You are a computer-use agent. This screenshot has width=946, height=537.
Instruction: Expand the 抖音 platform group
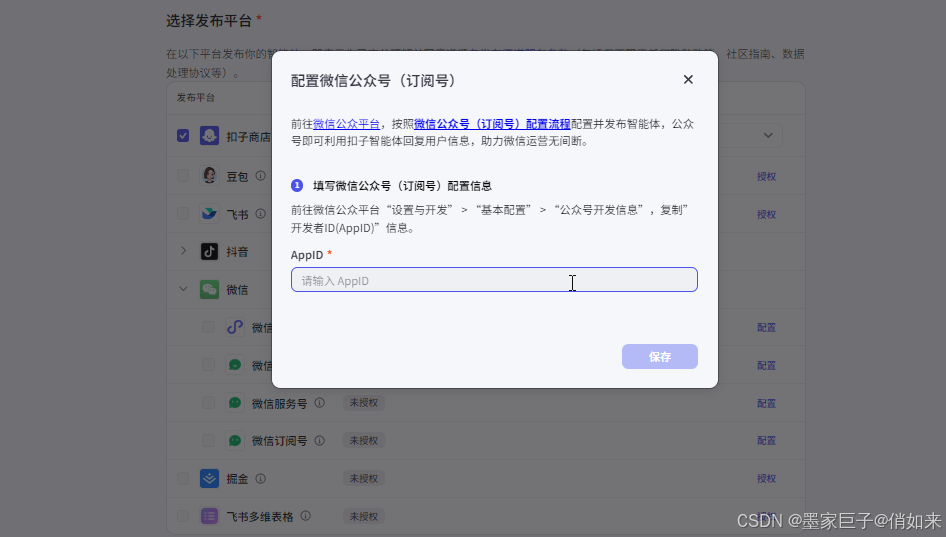[x=183, y=251]
